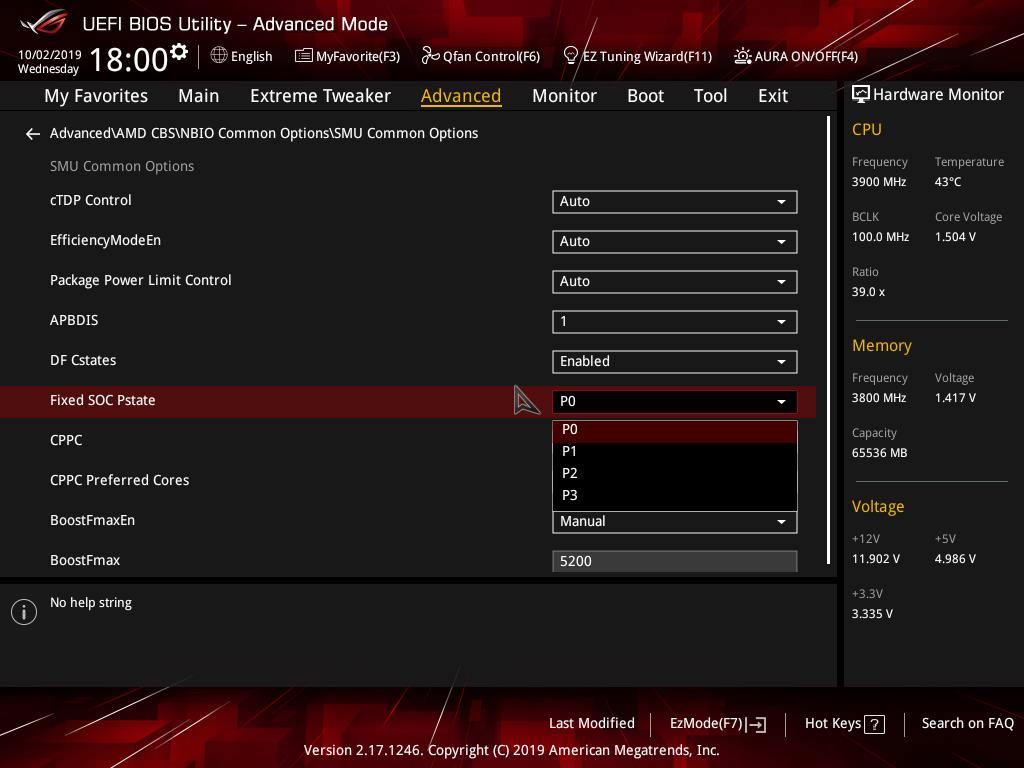Switch to the My Favorites tab
Viewport: 1024px width, 768px height.
(96, 96)
